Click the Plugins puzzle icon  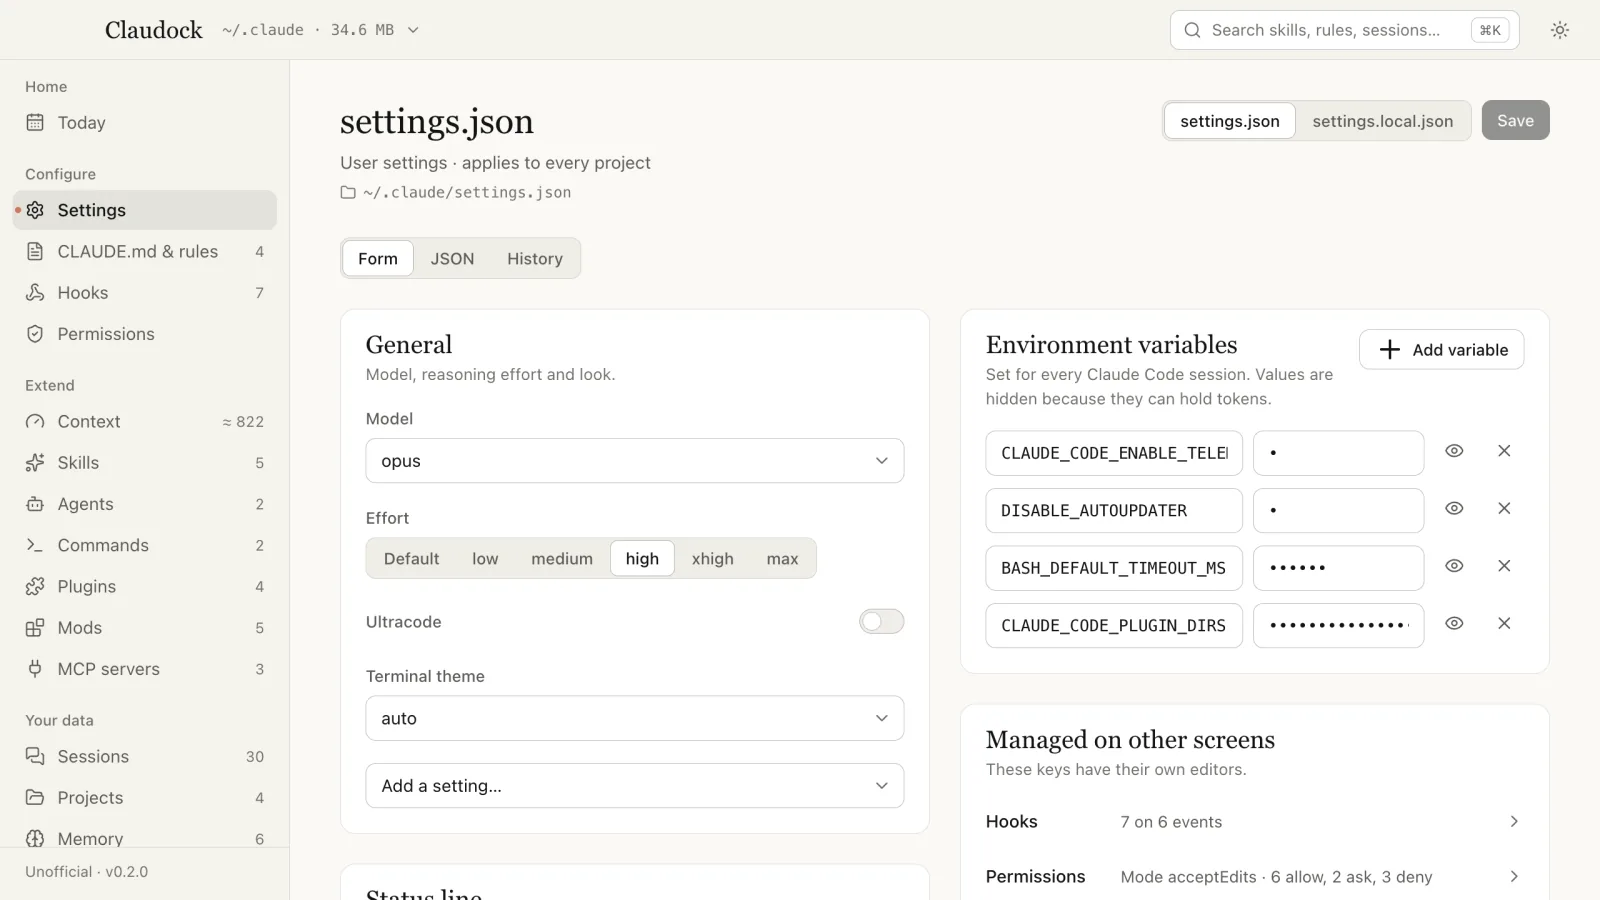pos(35,586)
